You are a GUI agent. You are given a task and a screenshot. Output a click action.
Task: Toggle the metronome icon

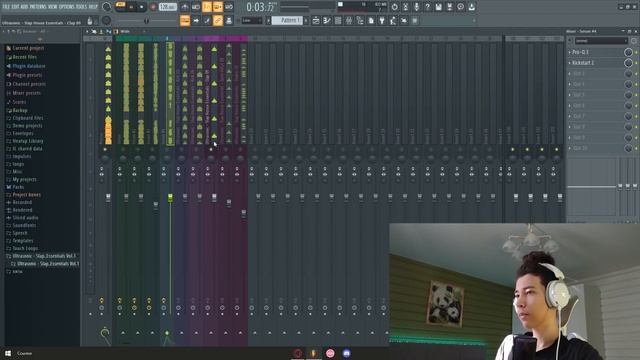[x=185, y=7]
